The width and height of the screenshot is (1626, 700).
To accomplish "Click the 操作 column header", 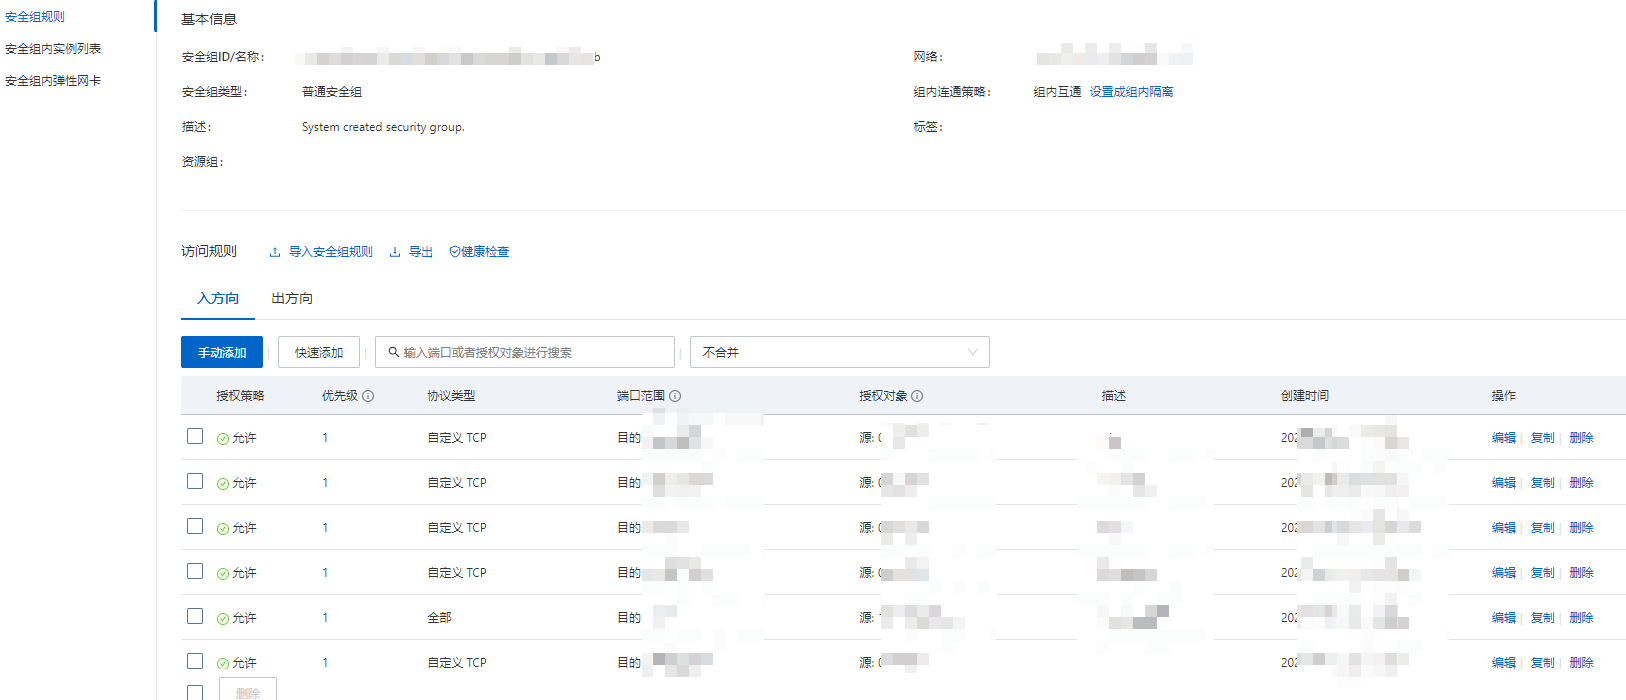I will pos(1504,396).
